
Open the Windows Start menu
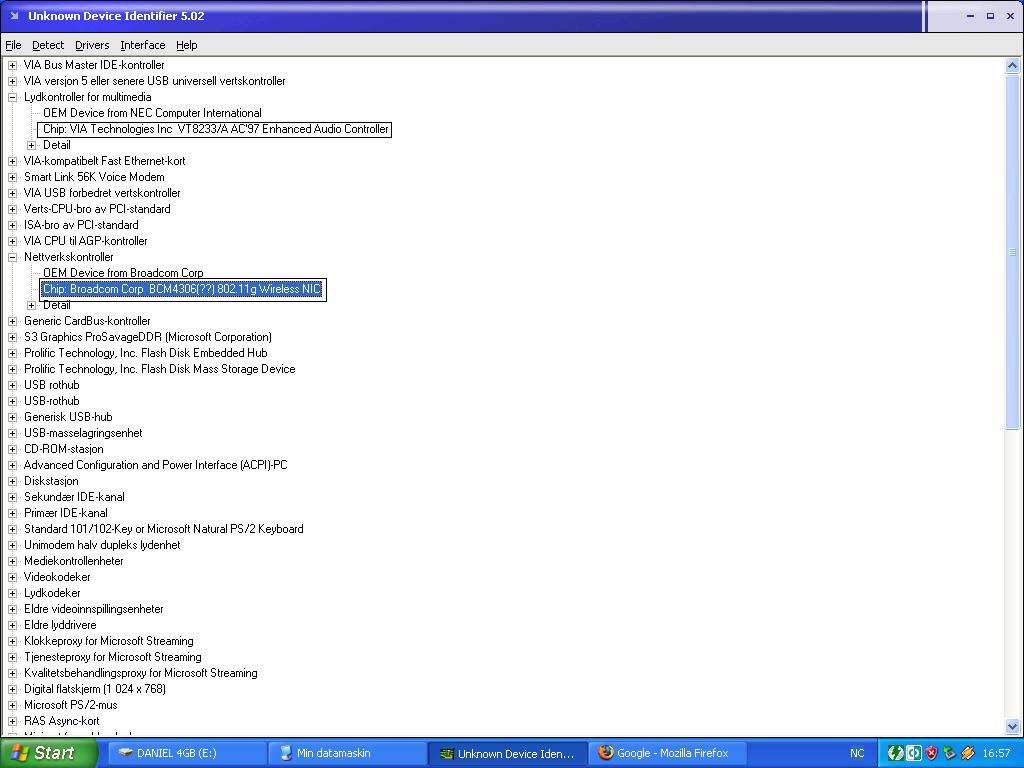click(x=48, y=753)
